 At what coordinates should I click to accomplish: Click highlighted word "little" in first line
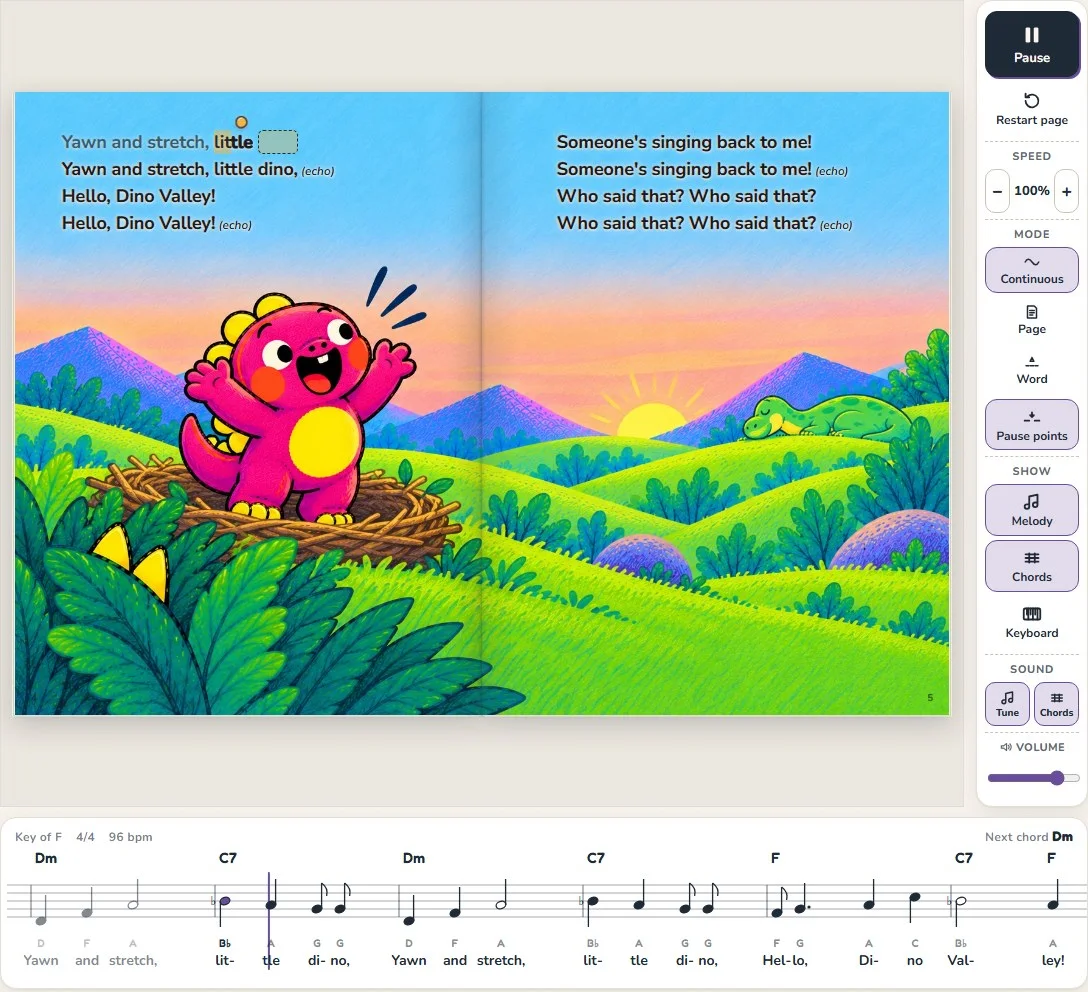[233, 142]
